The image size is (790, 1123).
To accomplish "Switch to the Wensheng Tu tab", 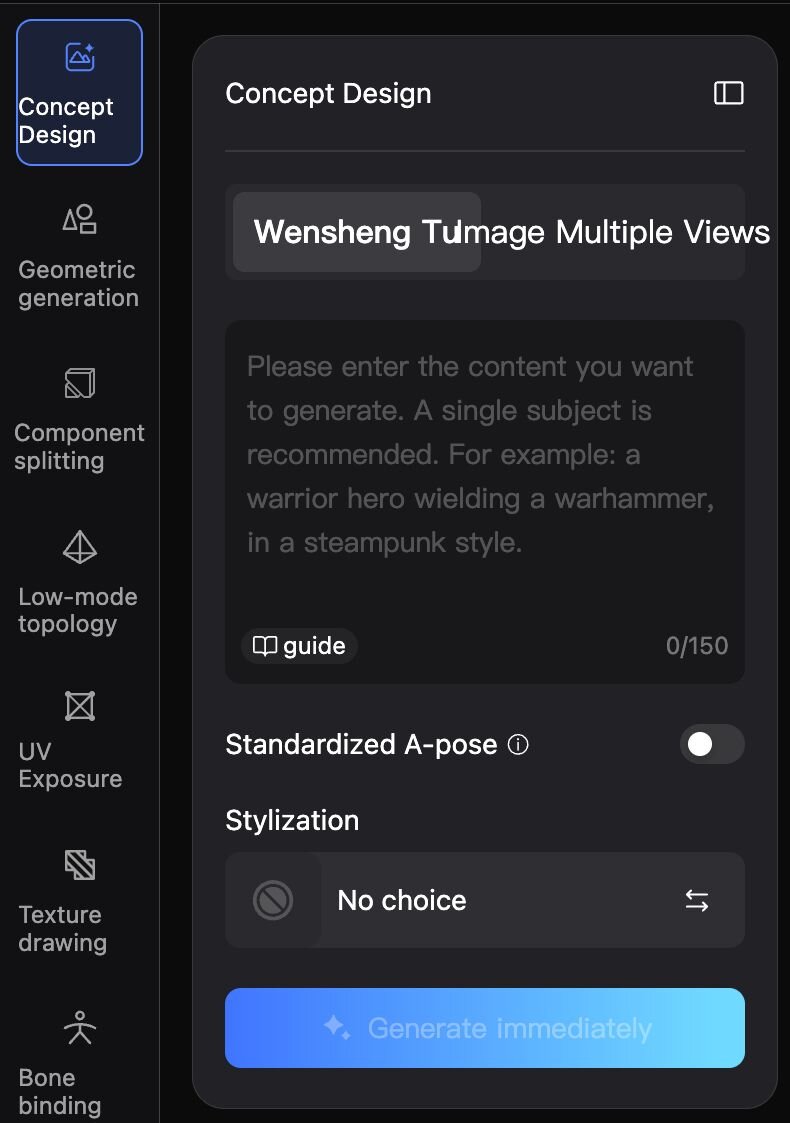I will pos(356,232).
